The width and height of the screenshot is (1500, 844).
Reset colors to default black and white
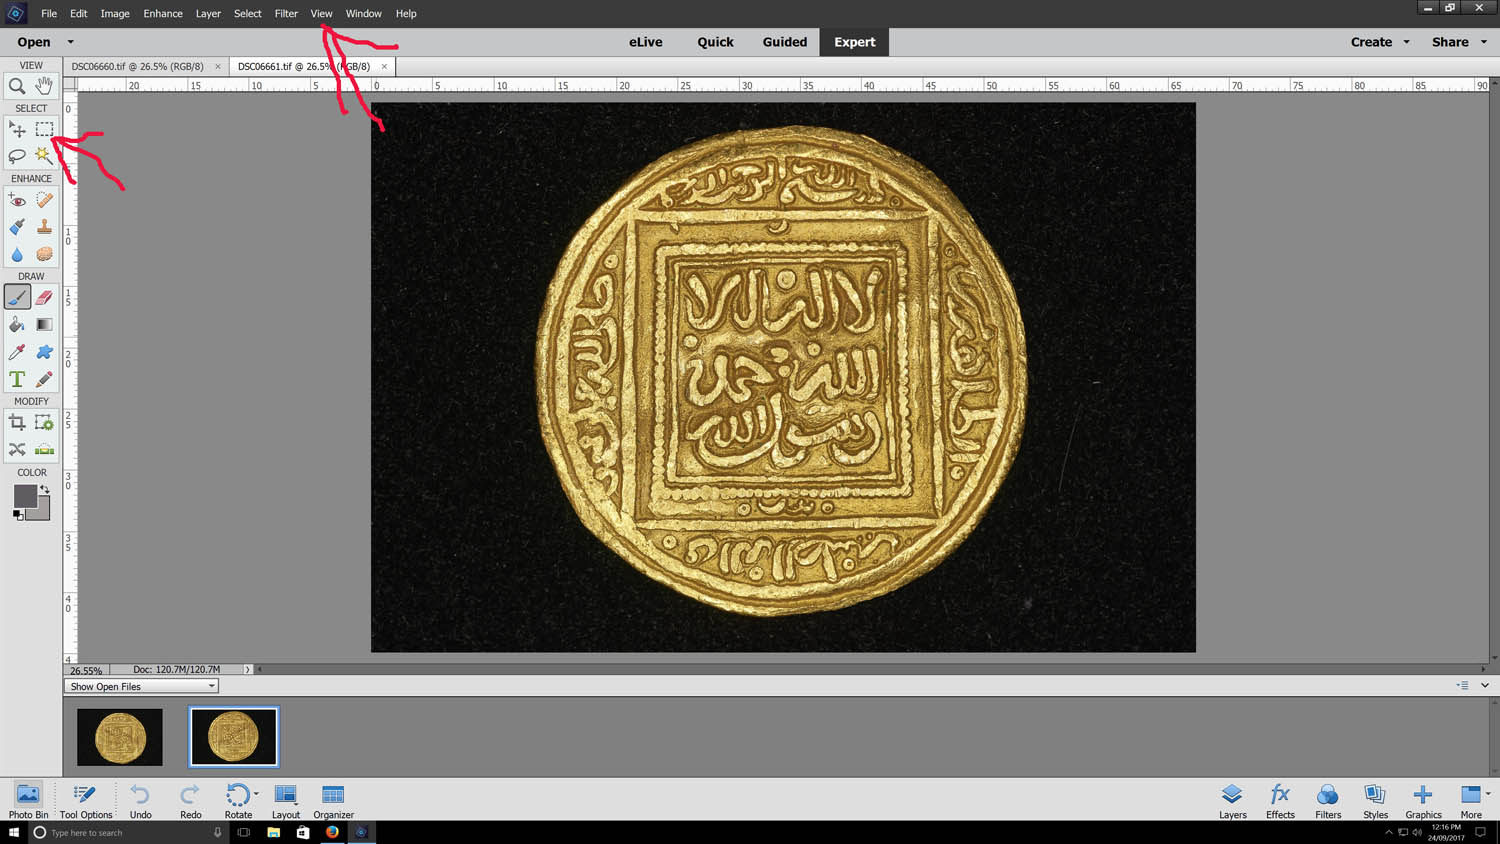point(18,515)
